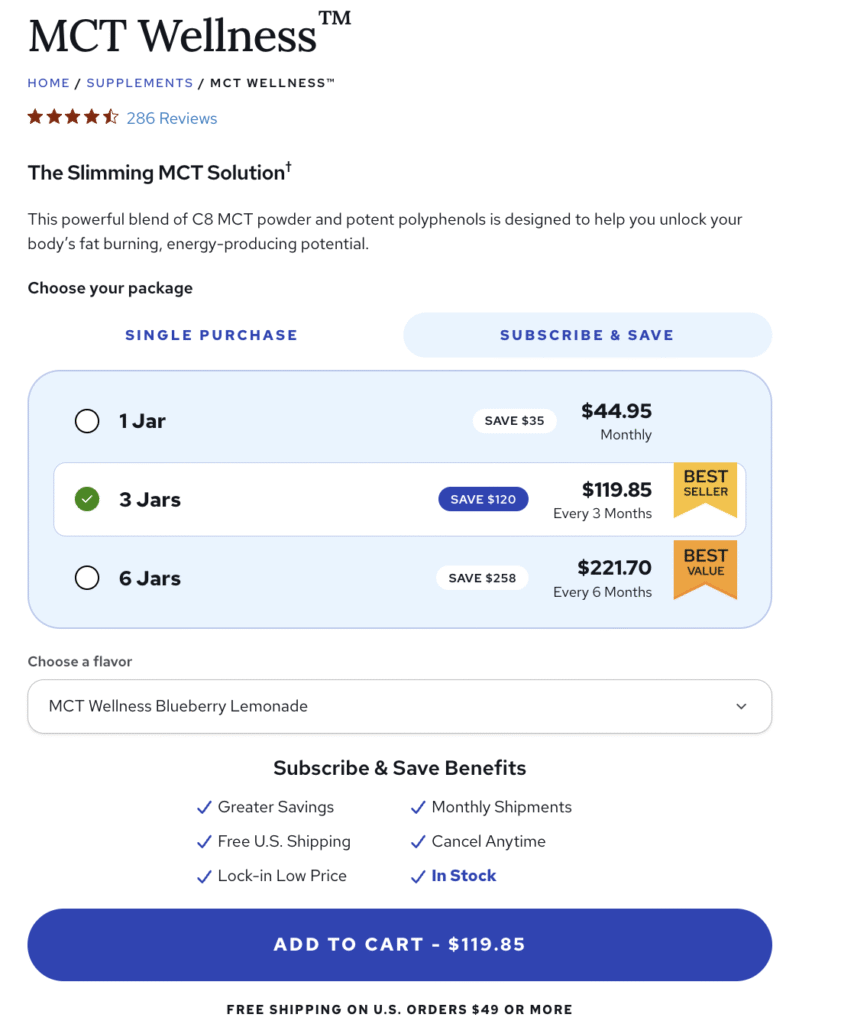This screenshot has width=854, height=1024.
Task: Click the checkmark beside In Stock
Action: point(418,876)
